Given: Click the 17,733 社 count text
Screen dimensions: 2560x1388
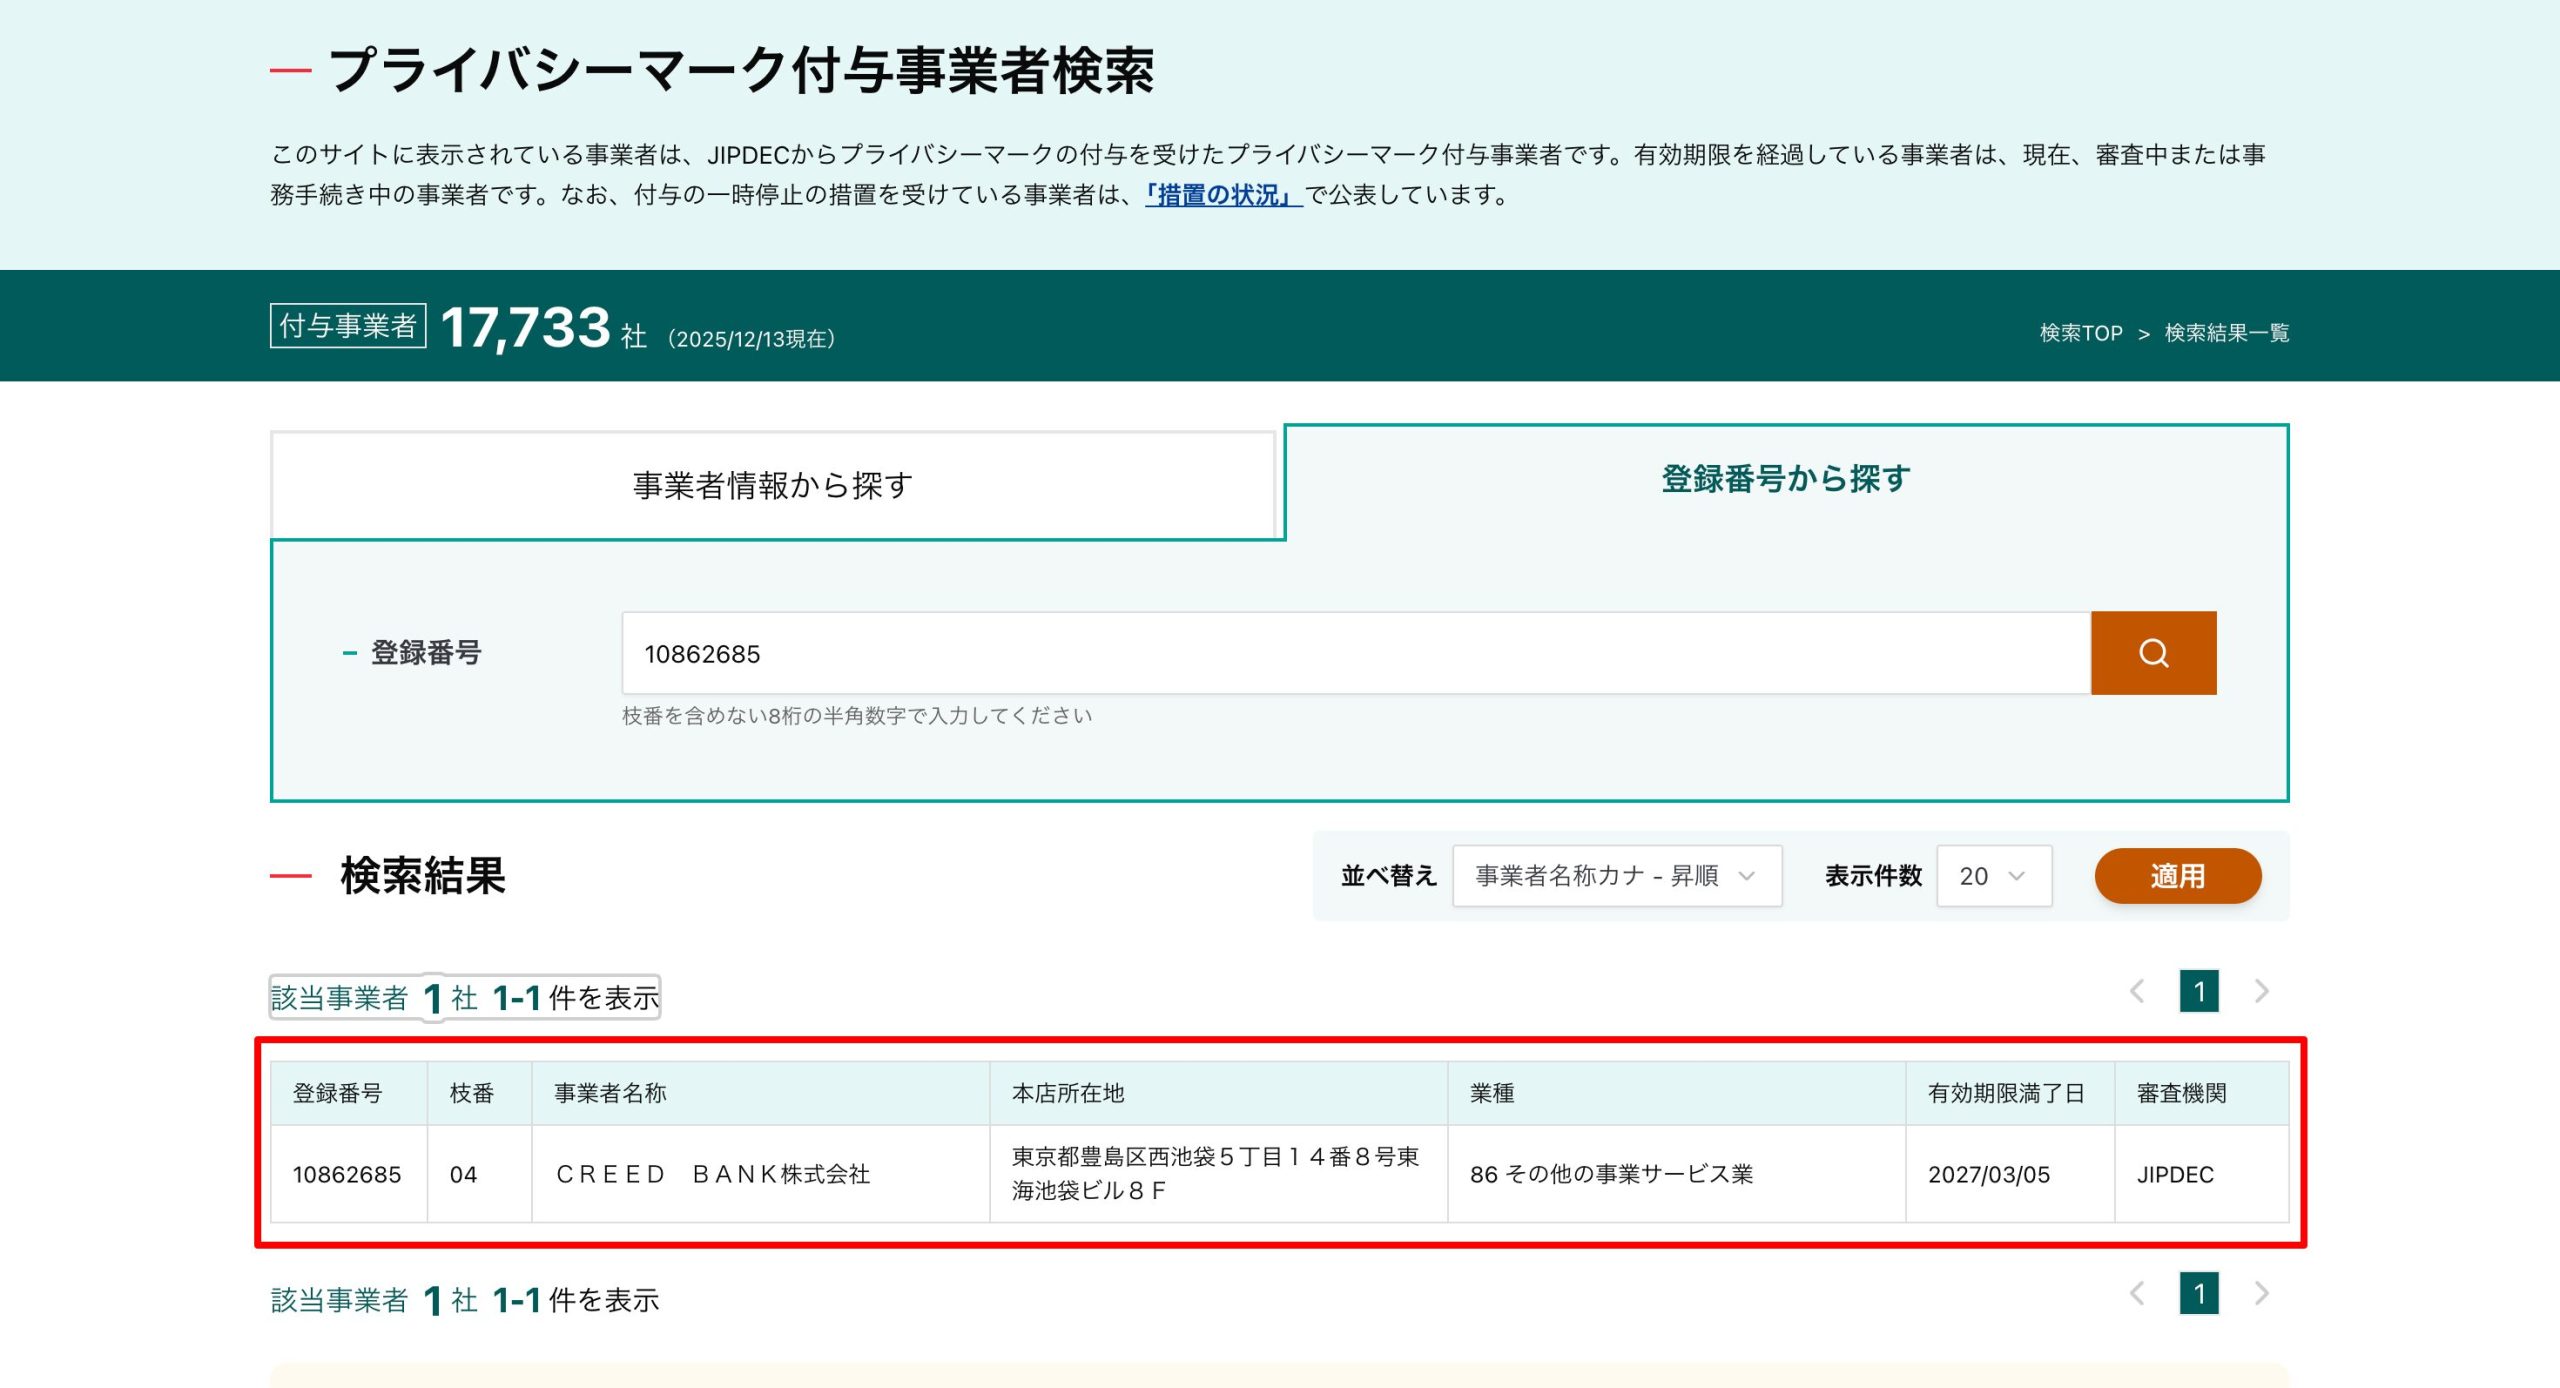Looking at the screenshot, I should 544,328.
